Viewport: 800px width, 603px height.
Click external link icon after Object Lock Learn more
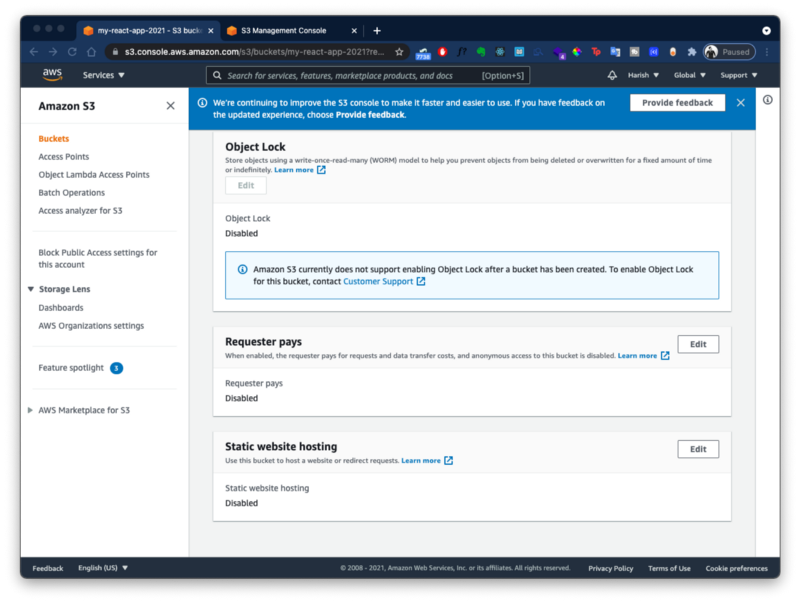tap(321, 170)
